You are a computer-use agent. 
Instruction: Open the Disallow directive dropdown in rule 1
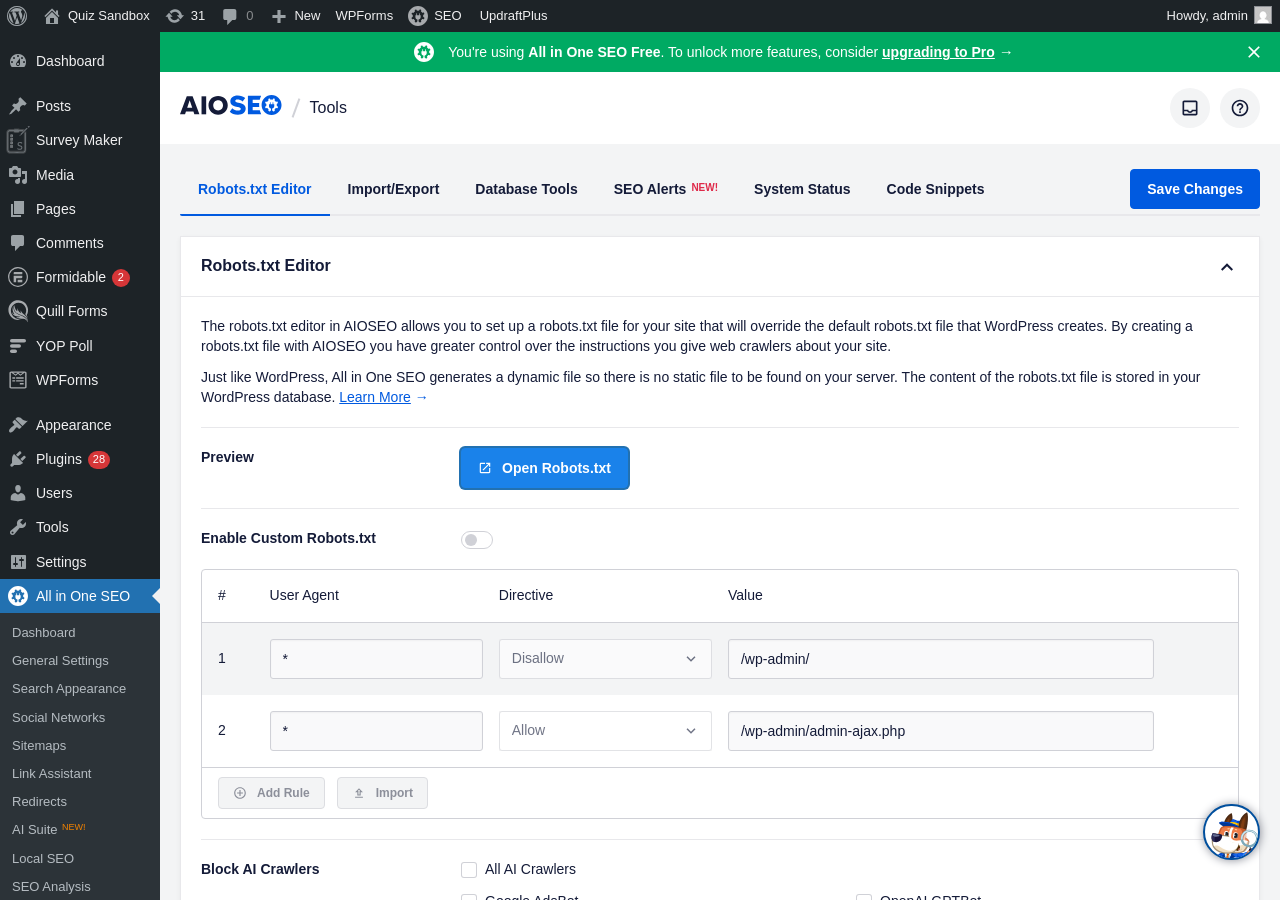tap(605, 659)
